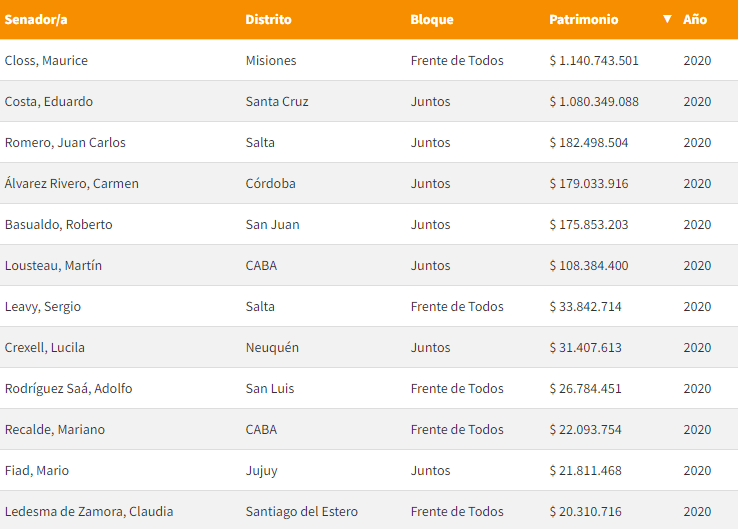Select the Closs, Maurice row name

pos(46,60)
